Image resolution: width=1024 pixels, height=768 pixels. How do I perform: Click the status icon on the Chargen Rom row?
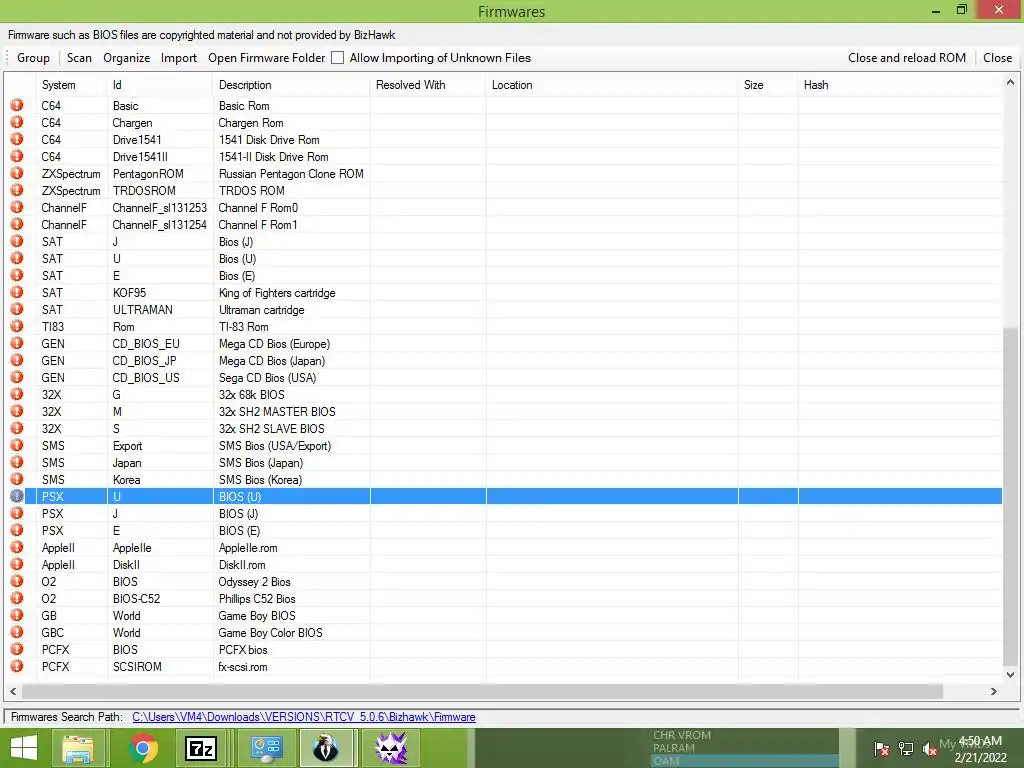[x=17, y=122]
